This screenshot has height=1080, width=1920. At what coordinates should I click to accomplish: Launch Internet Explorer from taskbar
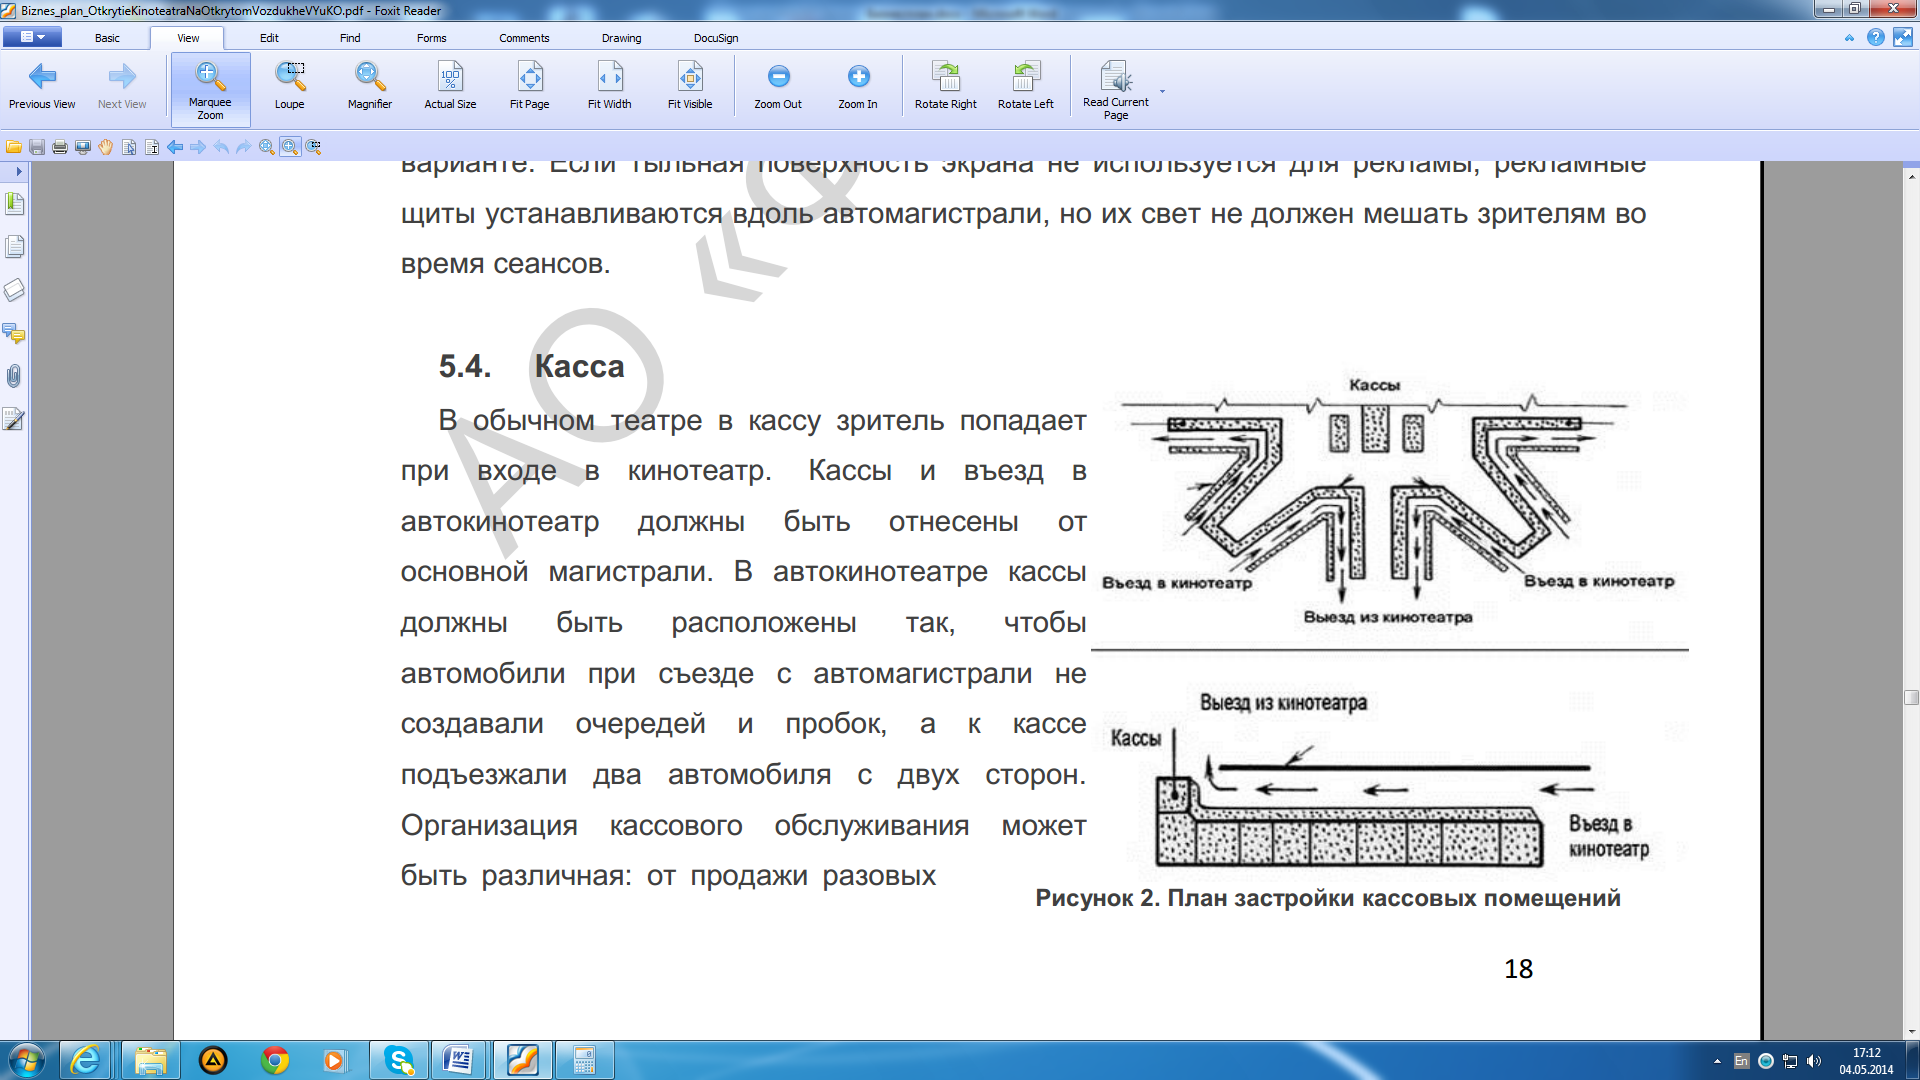point(86,1060)
